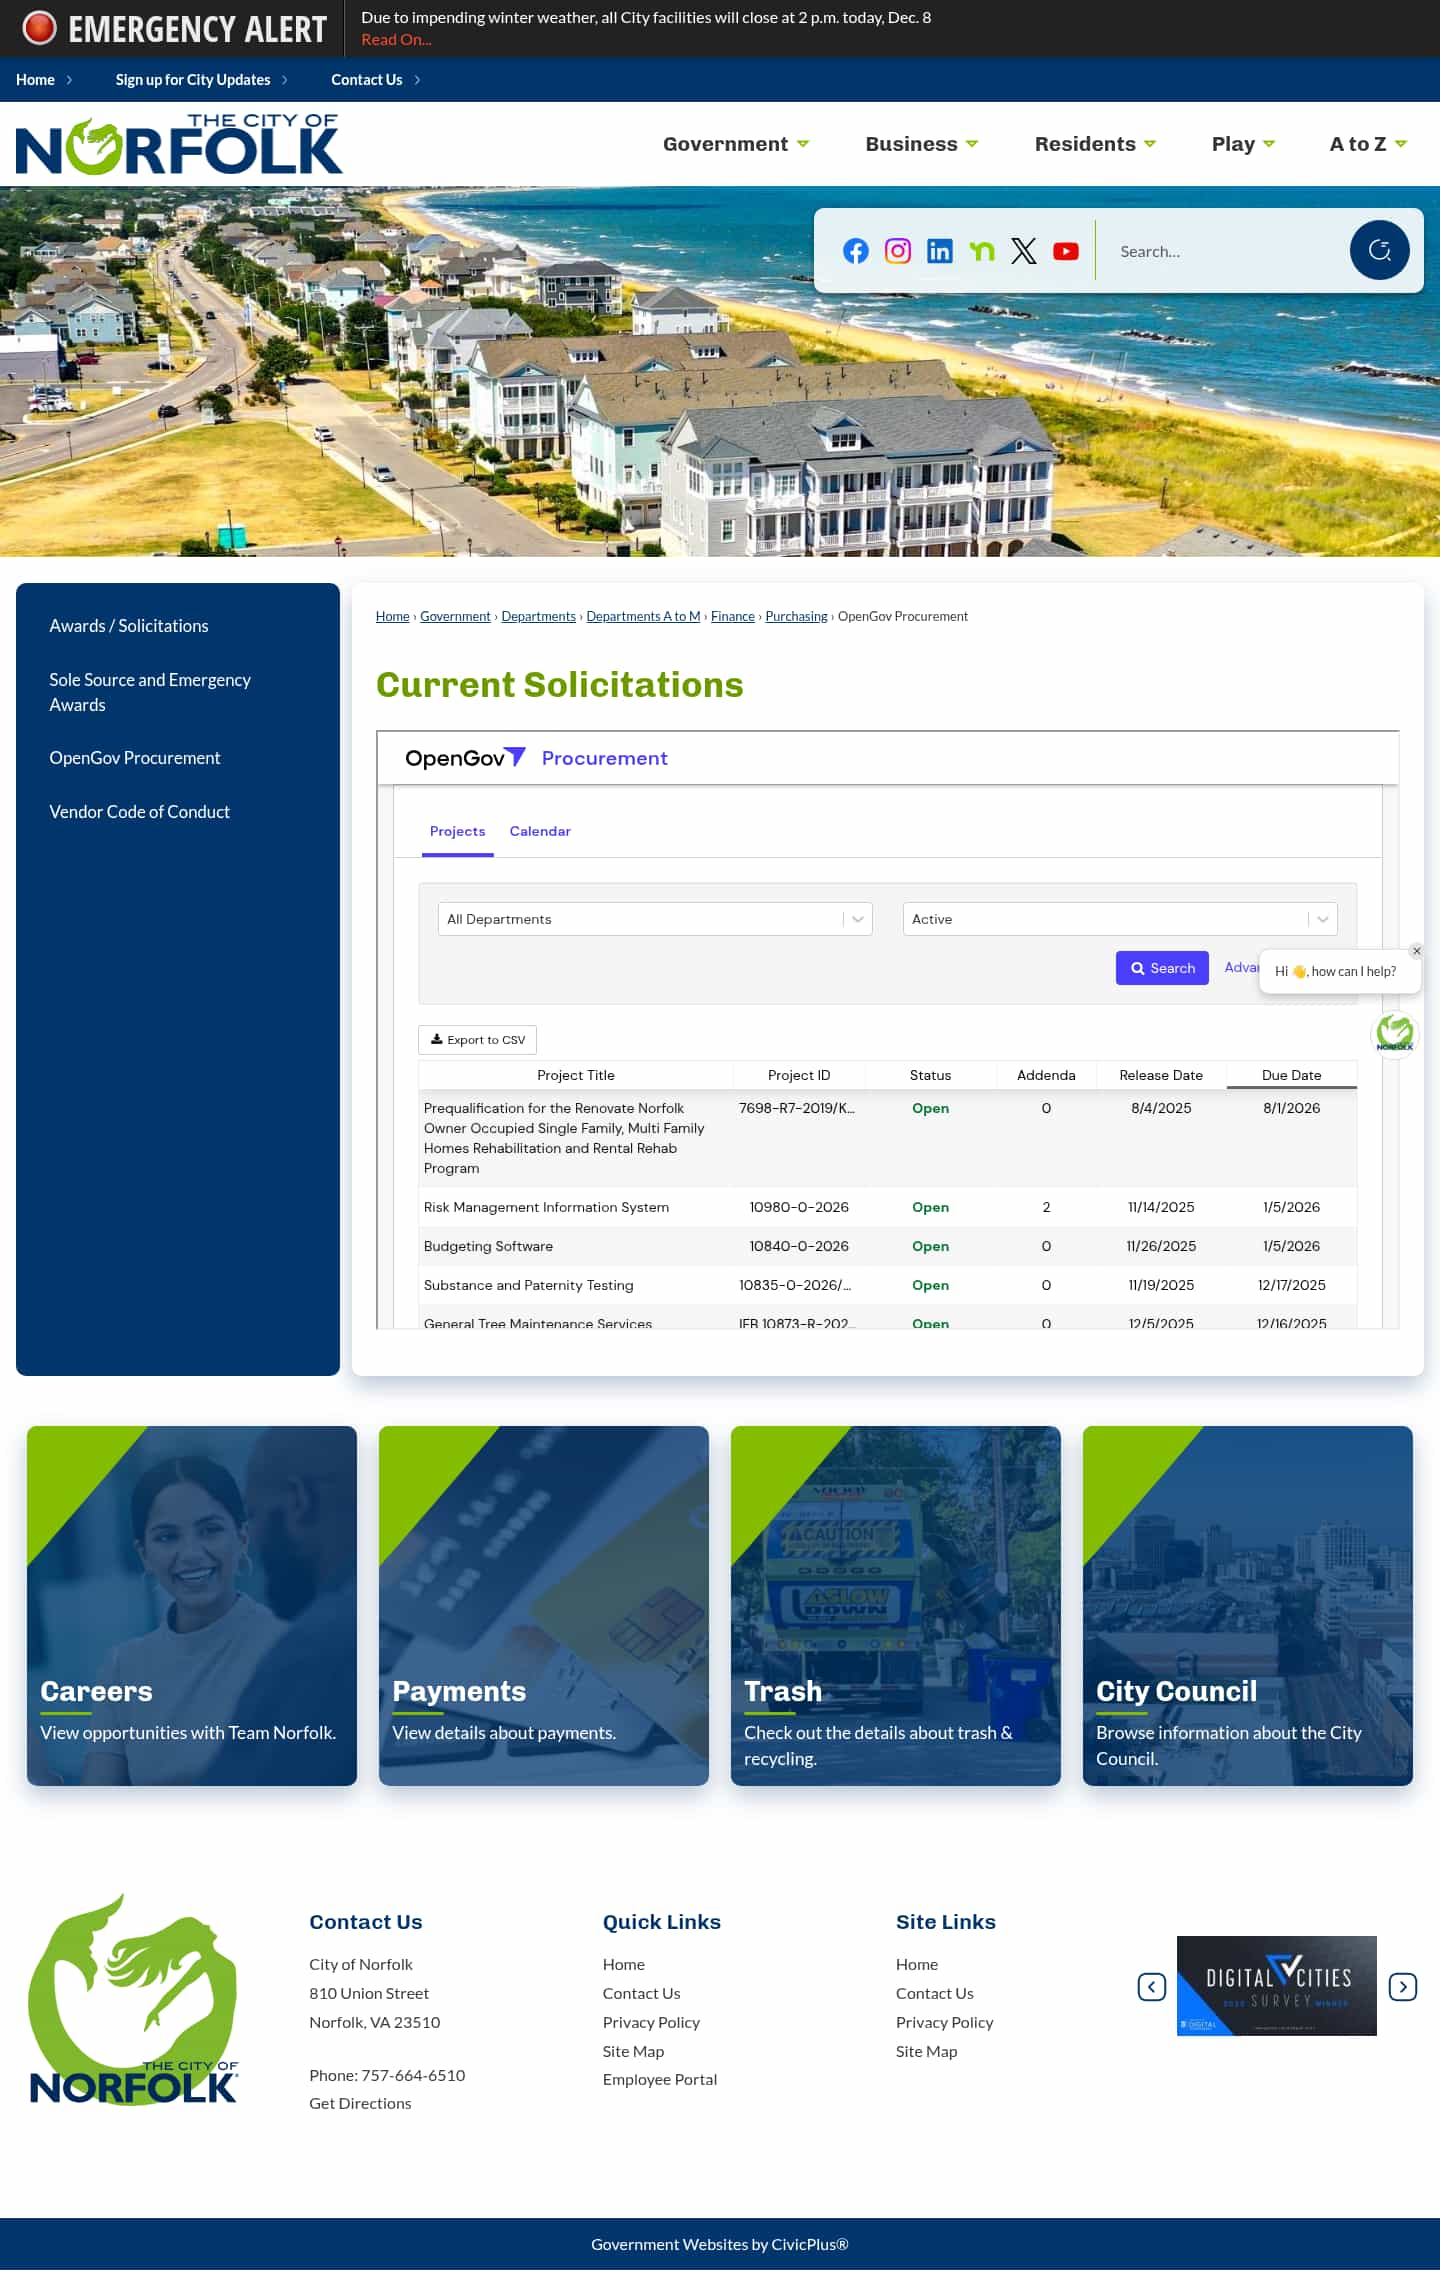The width and height of the screenshot is (1440, 2273).
Task: Click Site Map under Site Links
Action: click(x=926, y=2051)
